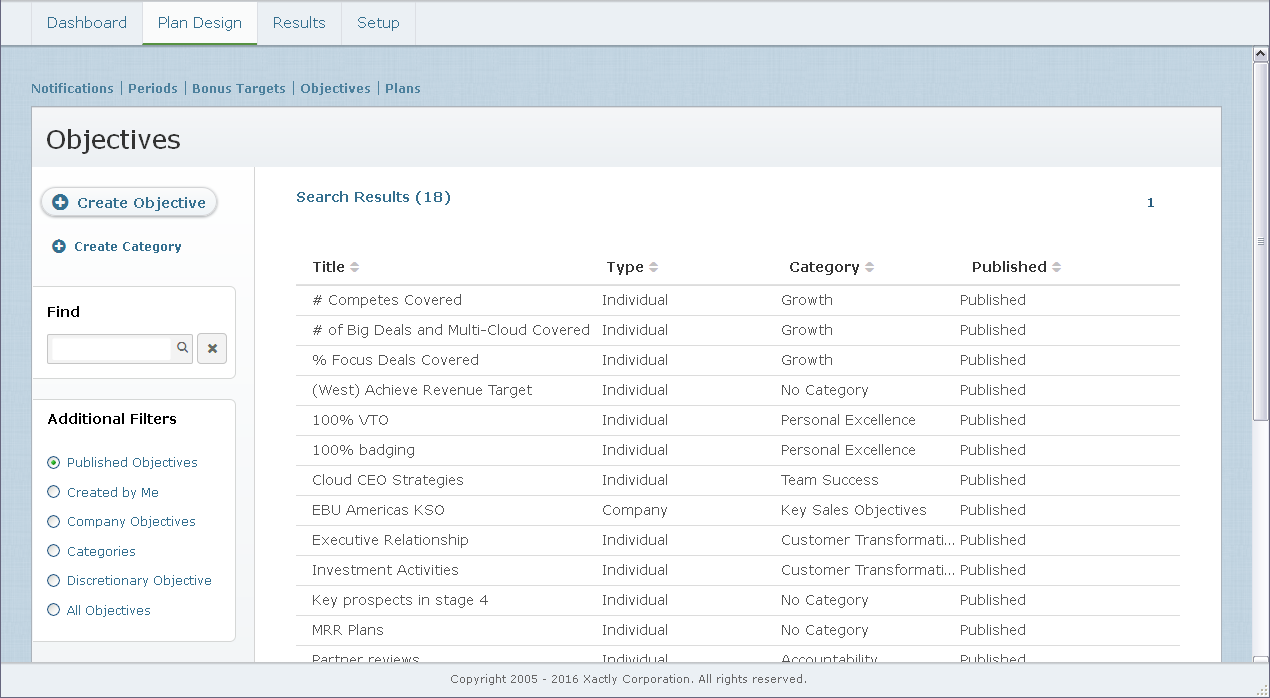Go to the Results tab

point(299,23)
